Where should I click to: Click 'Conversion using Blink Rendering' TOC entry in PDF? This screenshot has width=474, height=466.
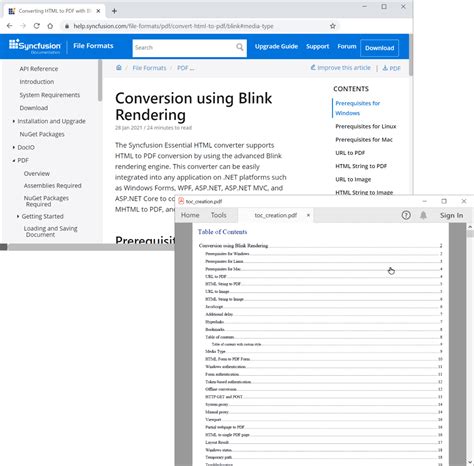click(320, 246)
